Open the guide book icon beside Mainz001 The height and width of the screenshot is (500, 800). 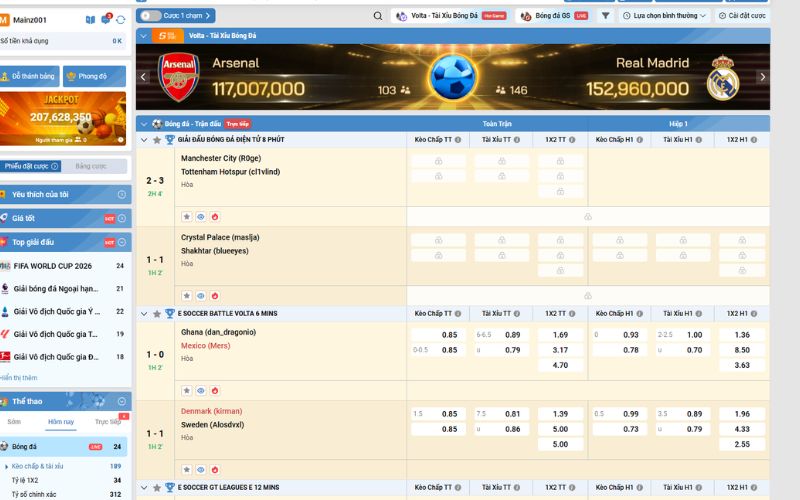point(90,20)
